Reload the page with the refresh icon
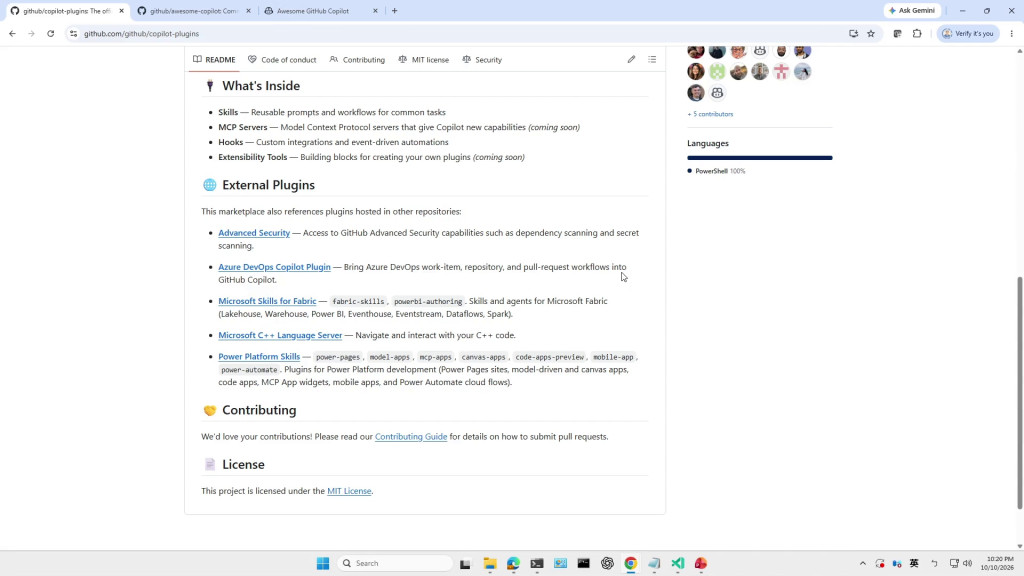Viewport: 1024px width, 576px height. (50, 33)
